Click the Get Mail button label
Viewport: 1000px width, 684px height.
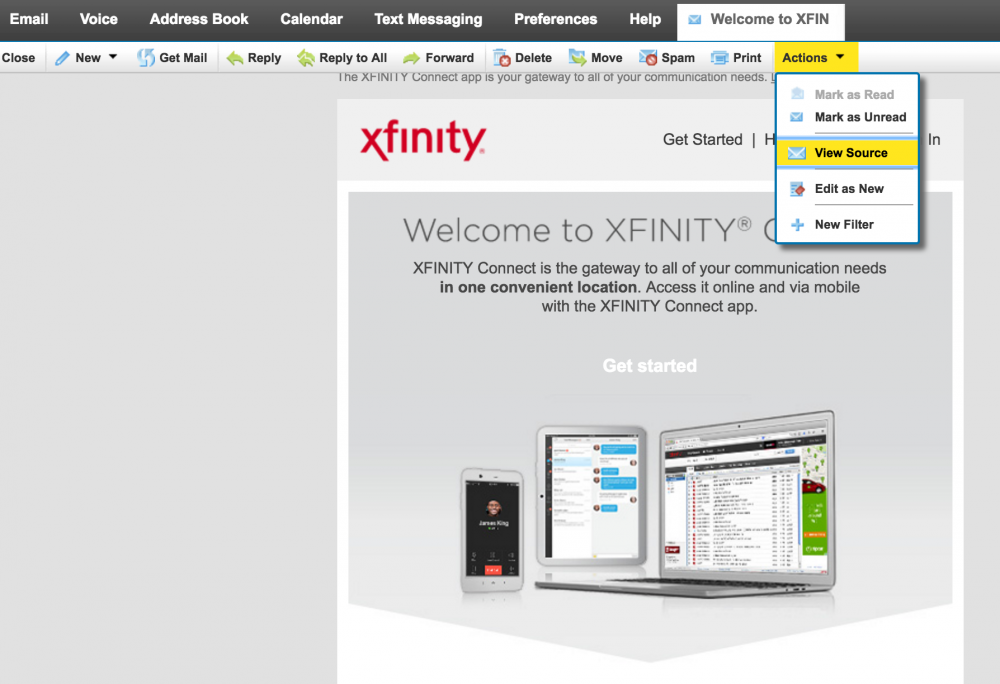183,58
